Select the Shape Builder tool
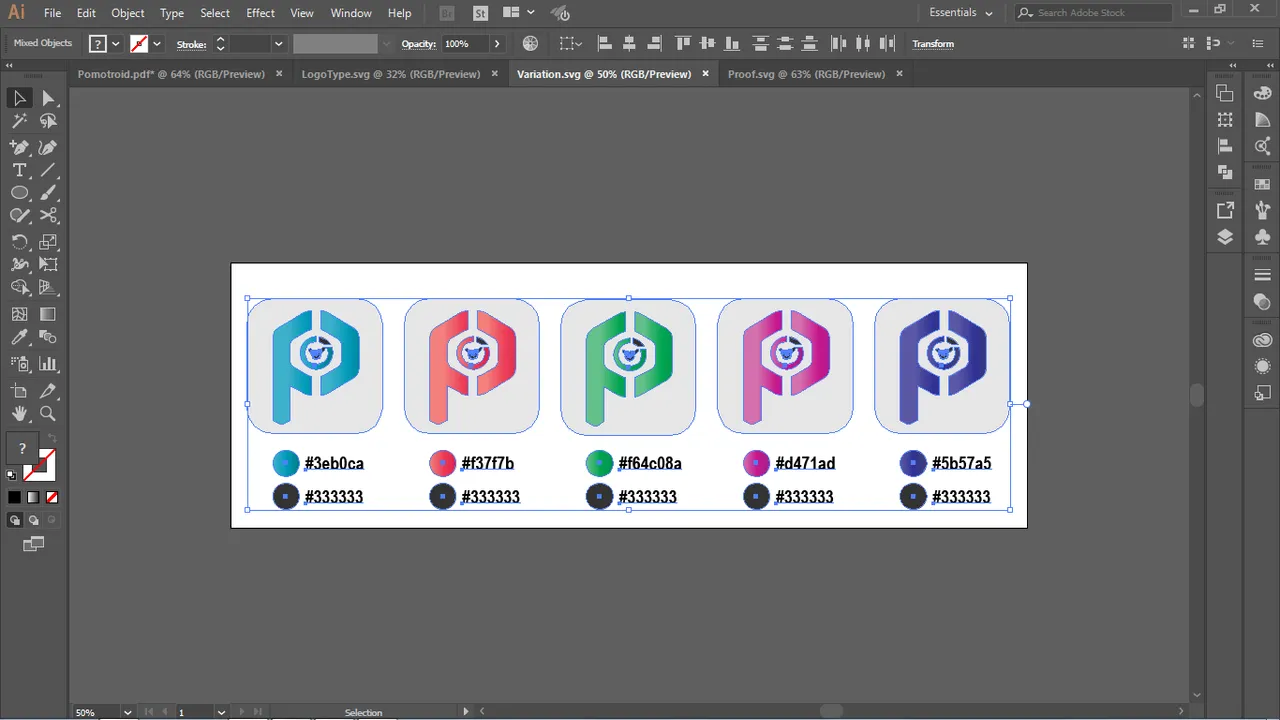Viewport: 1280px width, 720px height. 19,288
